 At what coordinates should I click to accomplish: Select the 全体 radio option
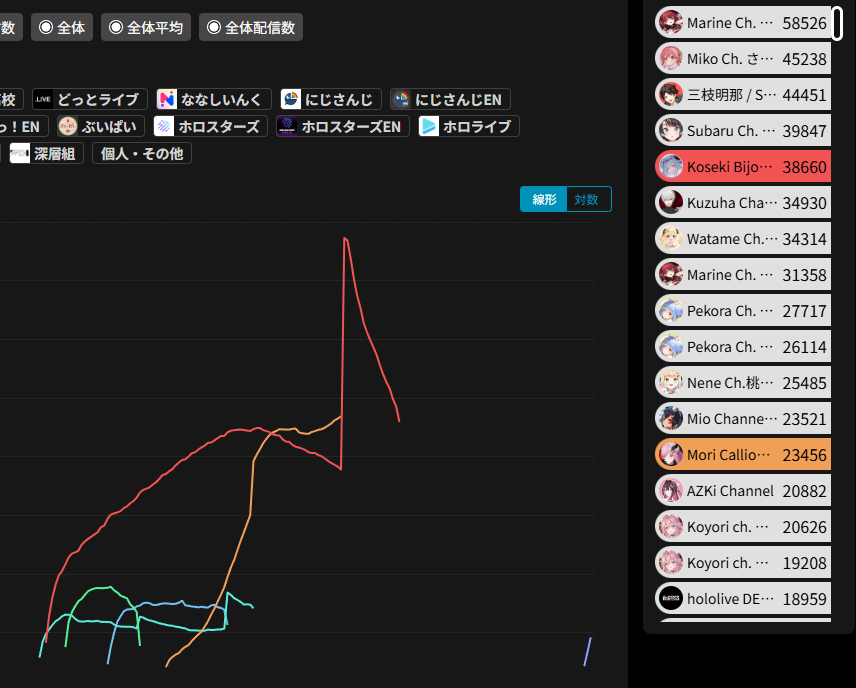click(x=62, y=27)
